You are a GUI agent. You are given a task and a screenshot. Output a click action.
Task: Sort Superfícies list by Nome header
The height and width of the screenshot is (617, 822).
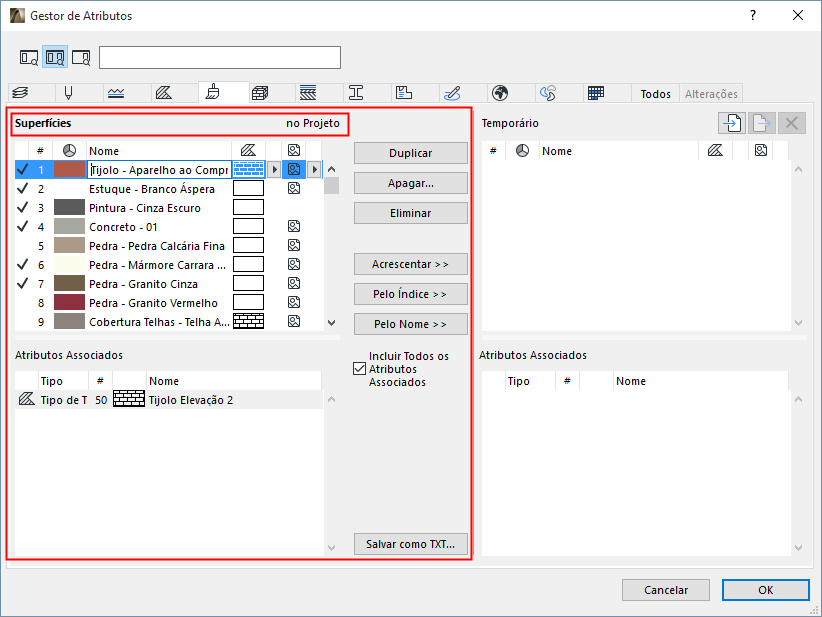click(159, 151)
